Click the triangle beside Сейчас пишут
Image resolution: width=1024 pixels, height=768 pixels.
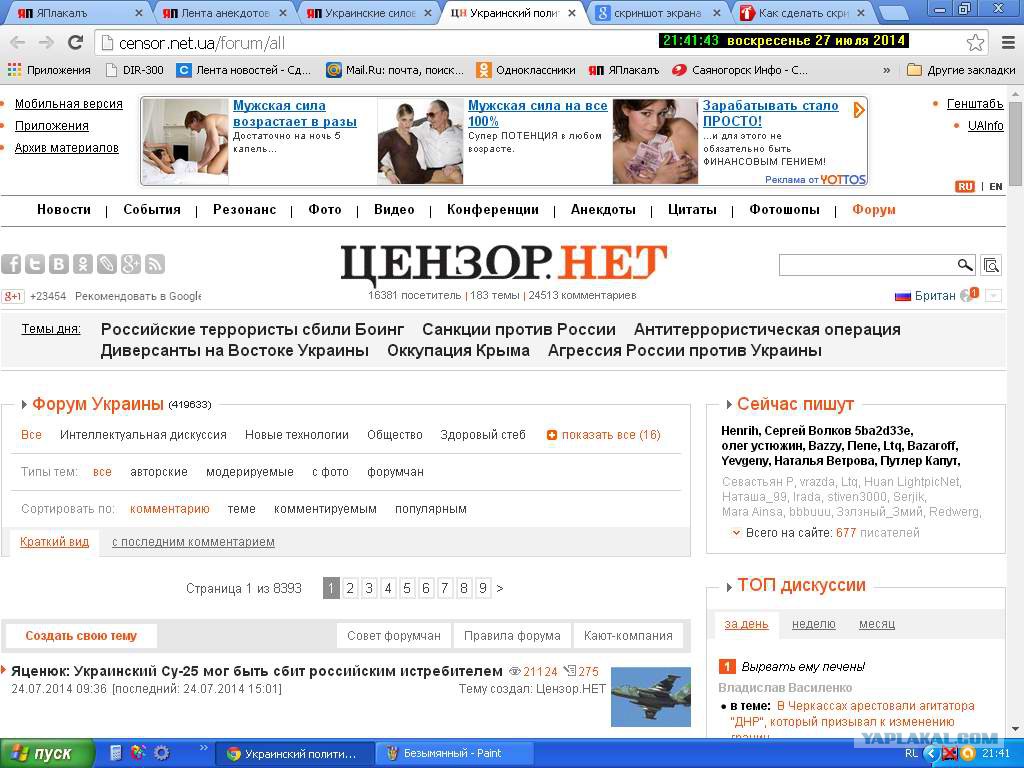click(729, 405)
